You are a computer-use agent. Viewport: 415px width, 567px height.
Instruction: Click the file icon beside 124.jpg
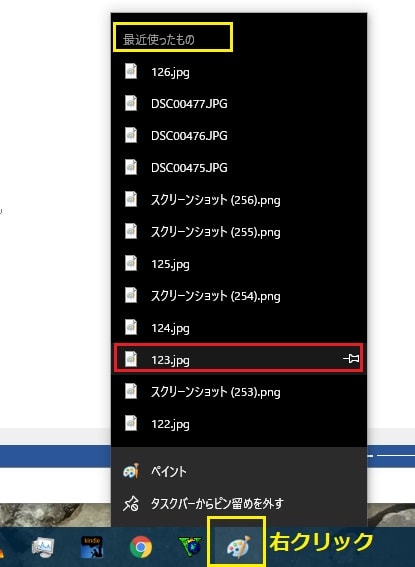coord(131,327)
